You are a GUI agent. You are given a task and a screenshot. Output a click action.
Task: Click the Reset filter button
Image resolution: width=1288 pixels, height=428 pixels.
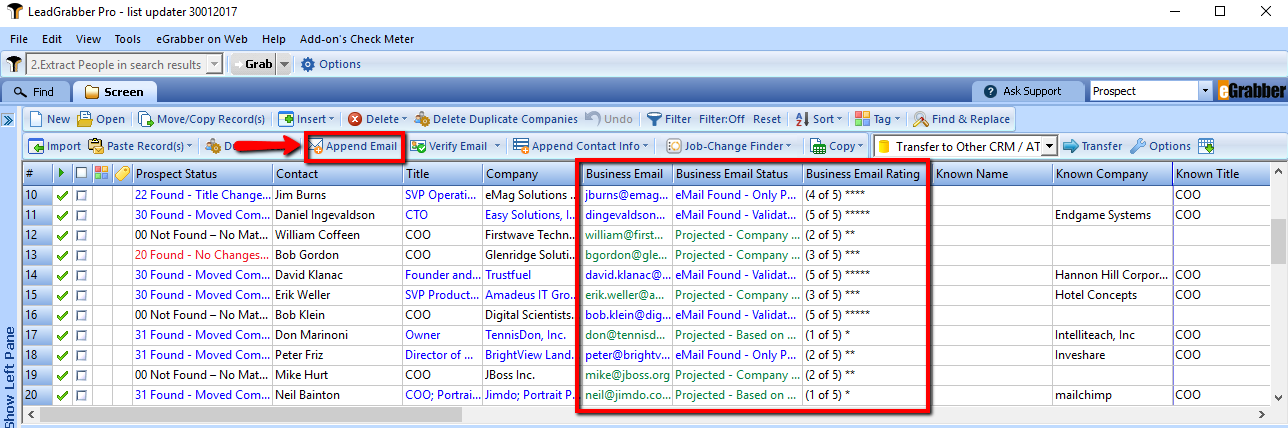click(767, 119)
